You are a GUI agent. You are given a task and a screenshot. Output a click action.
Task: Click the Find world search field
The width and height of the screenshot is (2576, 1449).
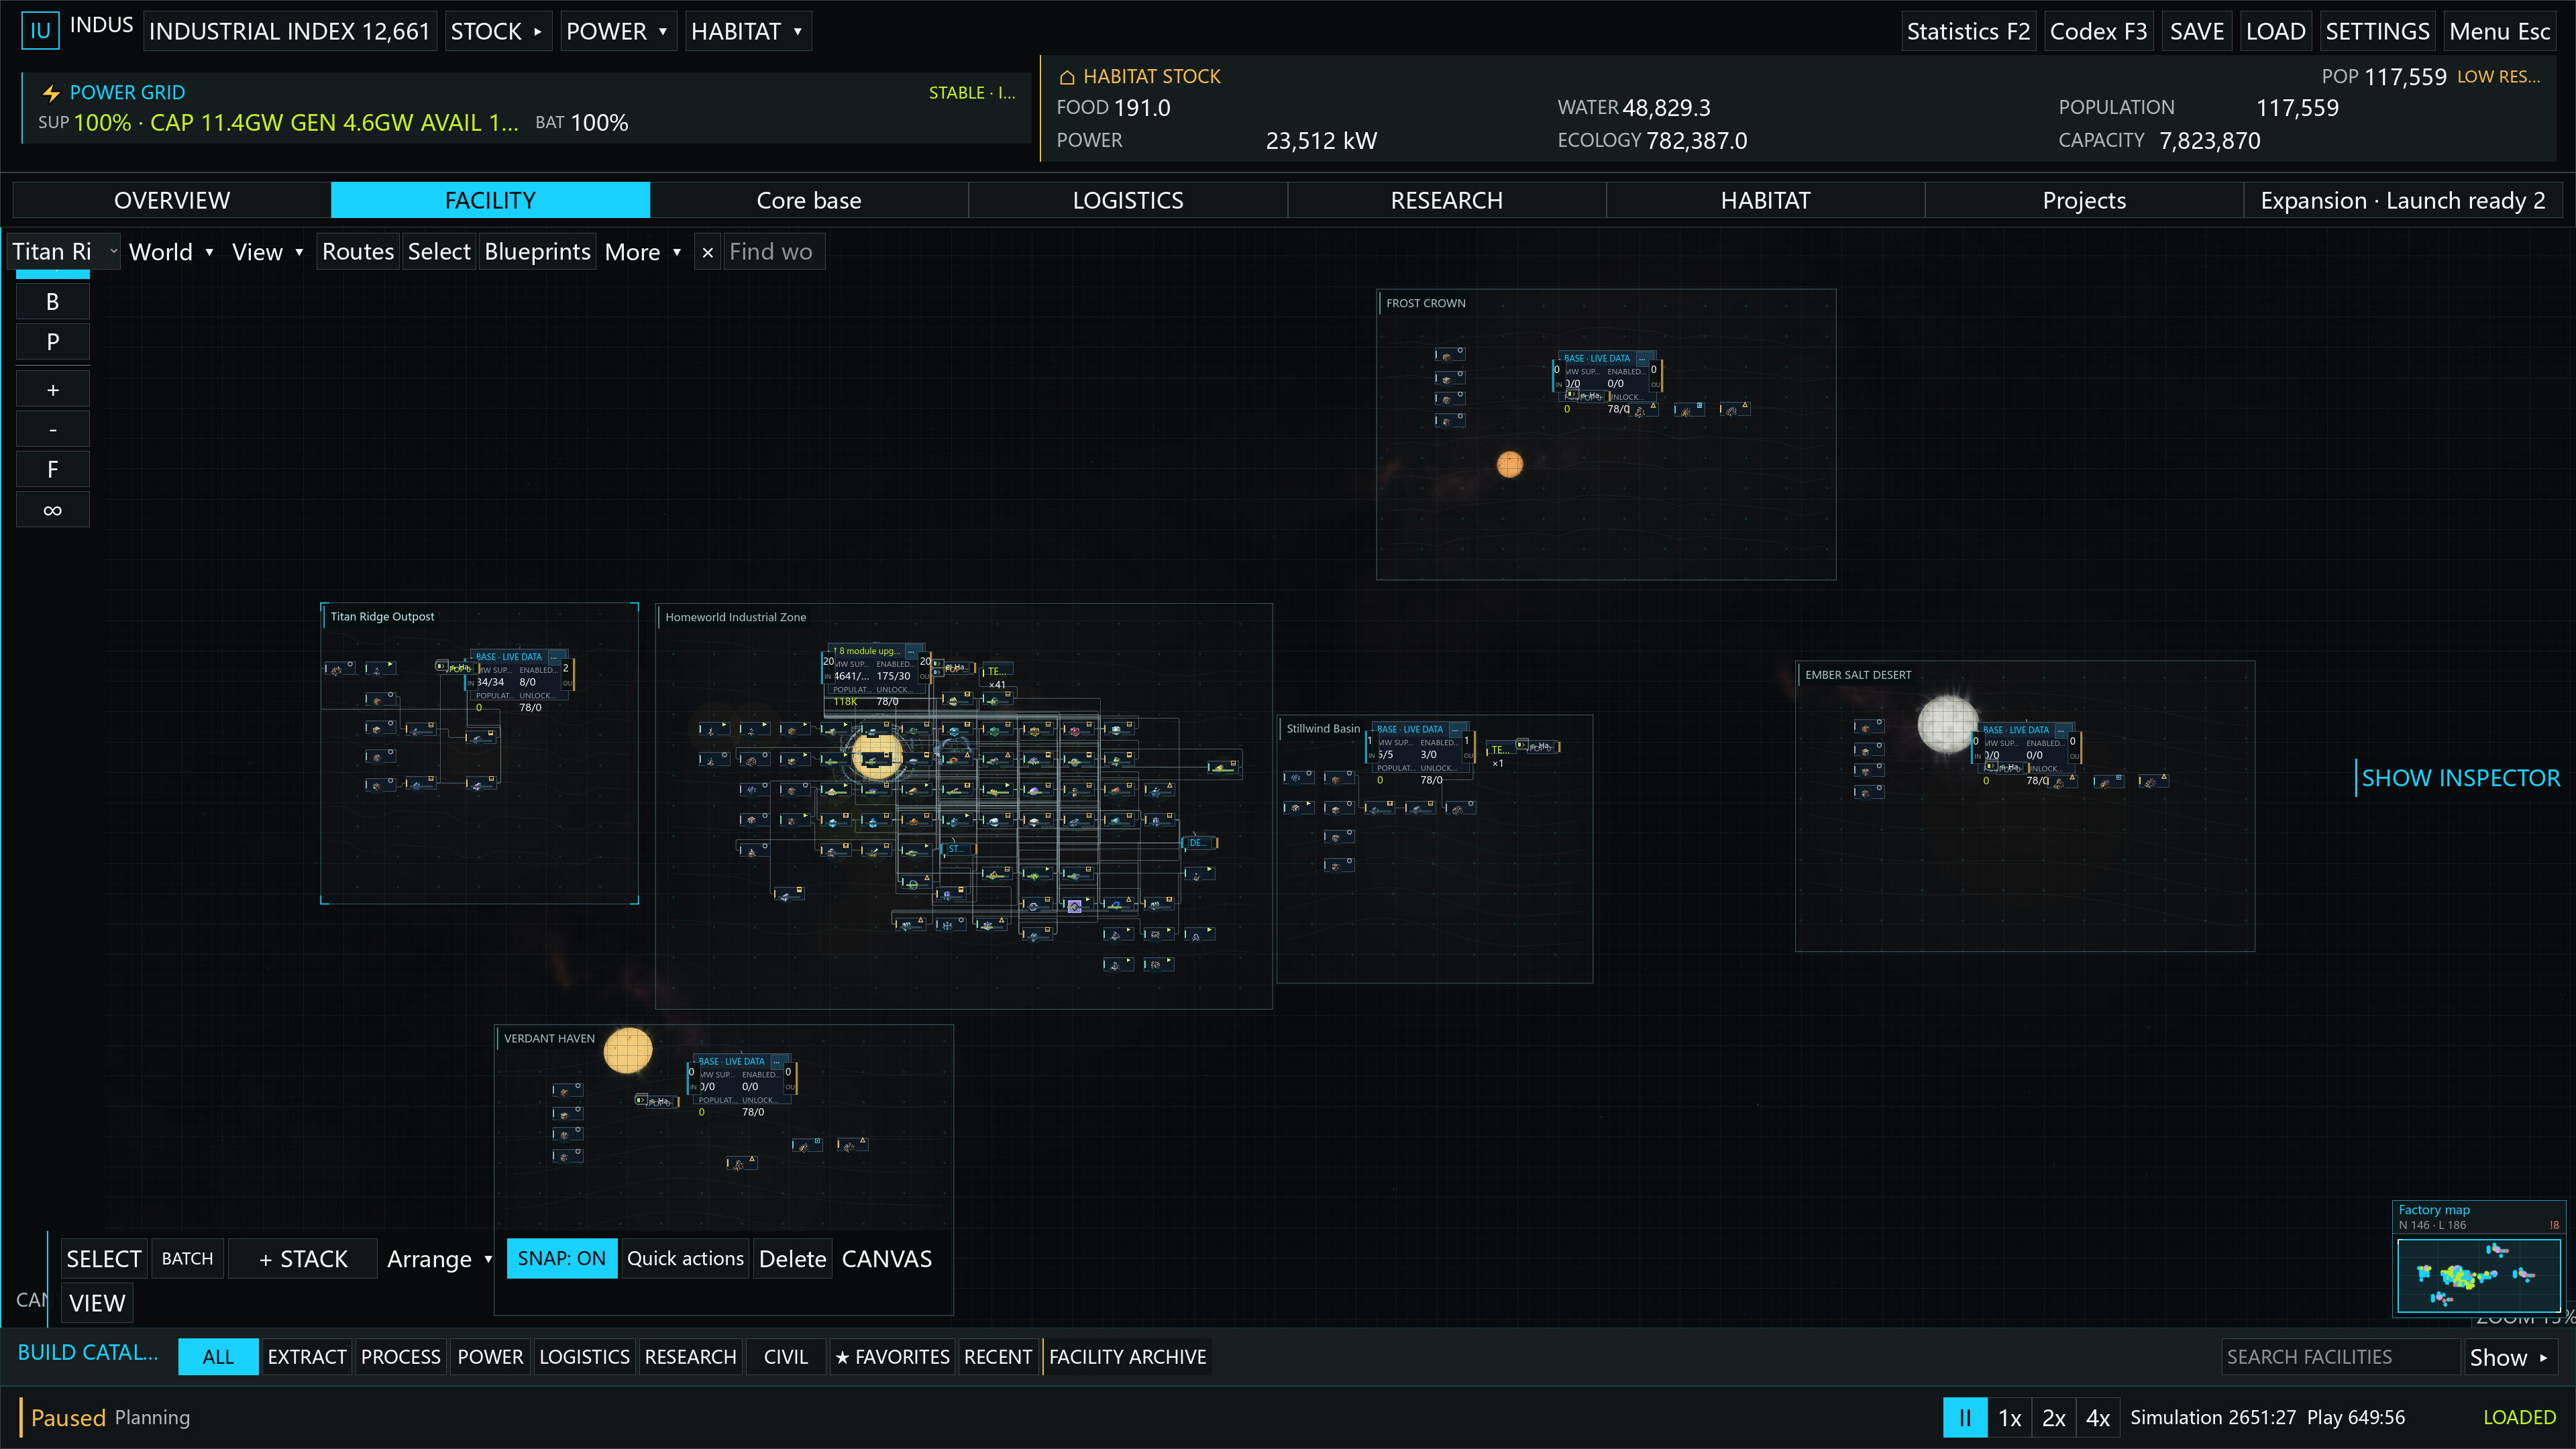coord(773,252)
